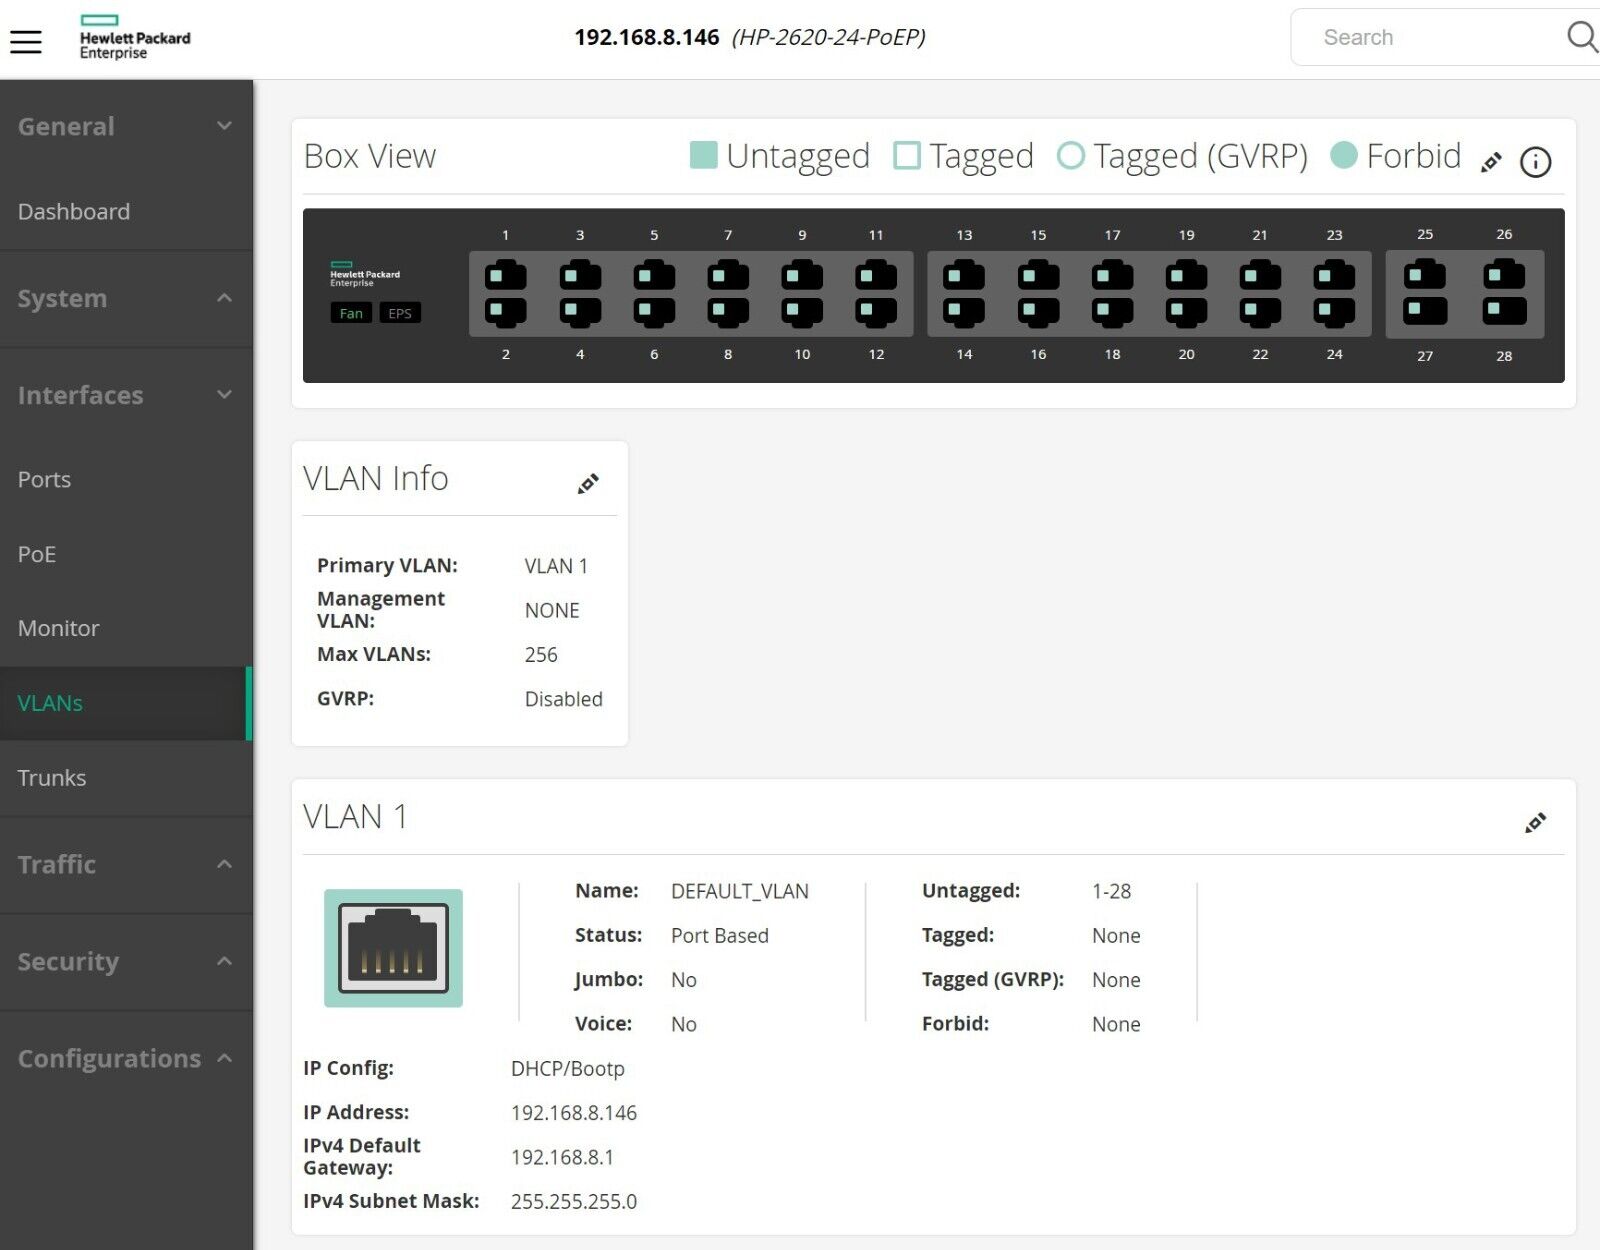
Task: Open the Trunks menu item
Action: (x=52, y=778)
